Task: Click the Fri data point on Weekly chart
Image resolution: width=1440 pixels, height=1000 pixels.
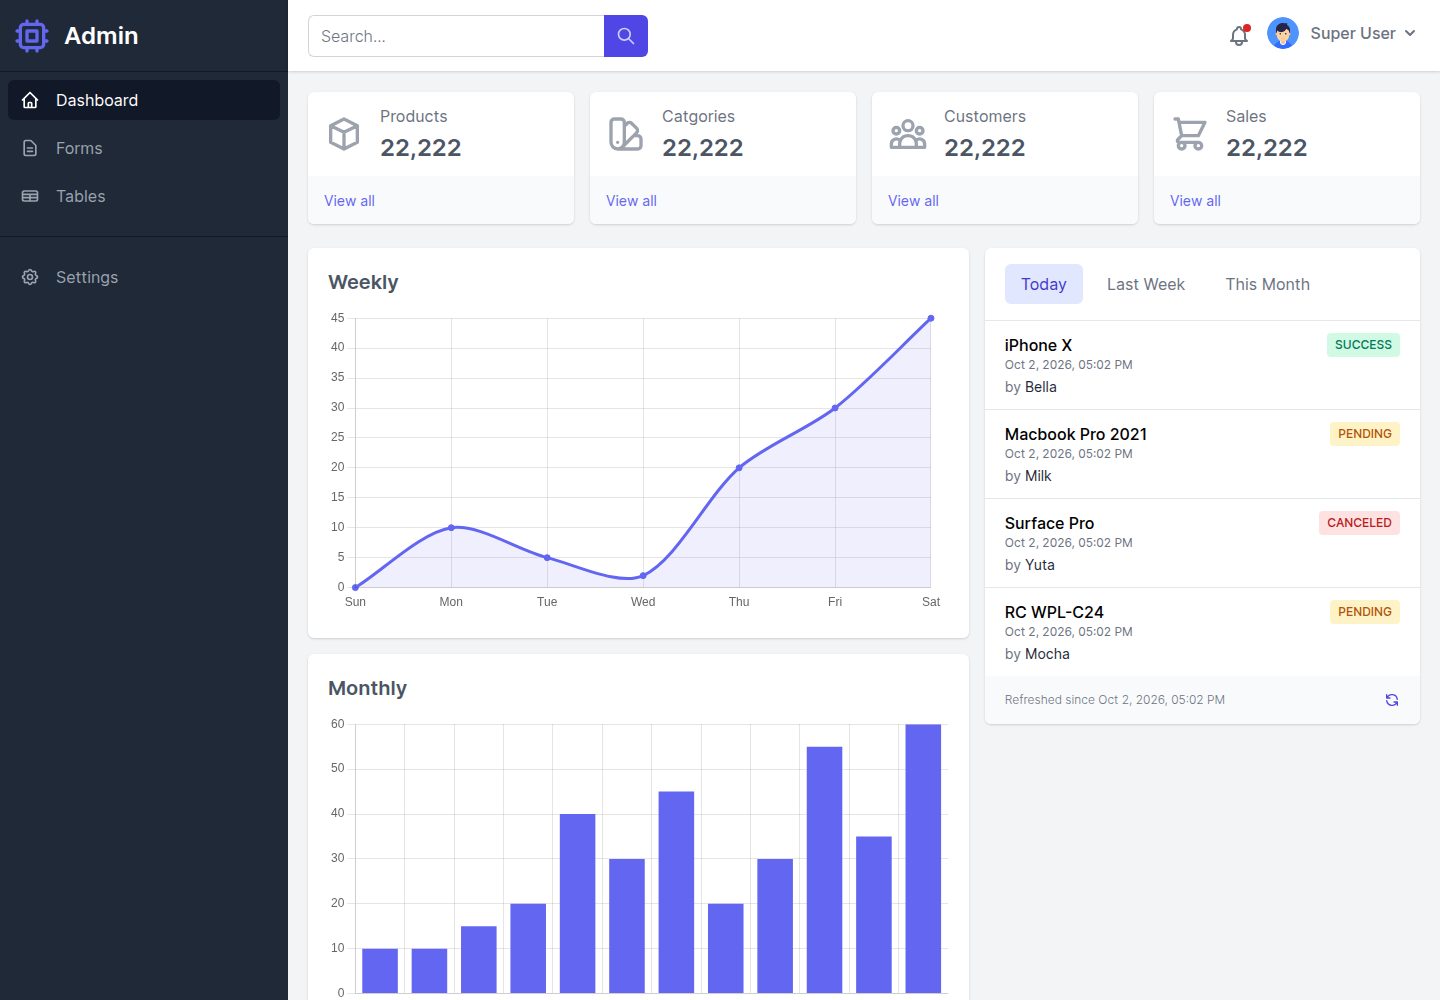Action: 835,408
